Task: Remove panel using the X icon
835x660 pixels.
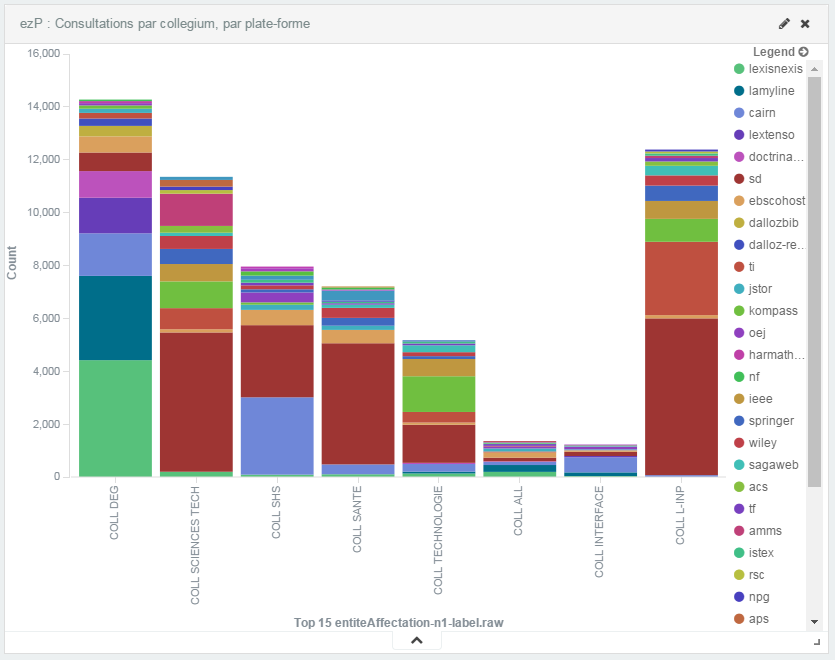Action: (805, 23)
